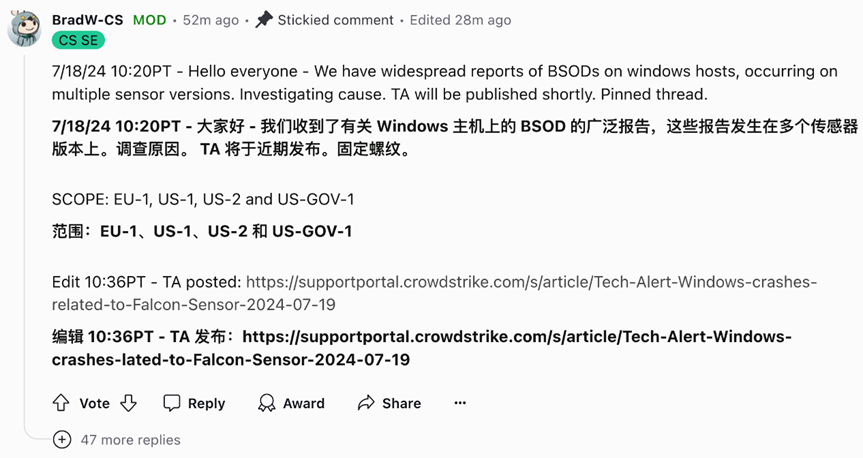Upvote the BradW-CS stickied comment

coord(61,403)
